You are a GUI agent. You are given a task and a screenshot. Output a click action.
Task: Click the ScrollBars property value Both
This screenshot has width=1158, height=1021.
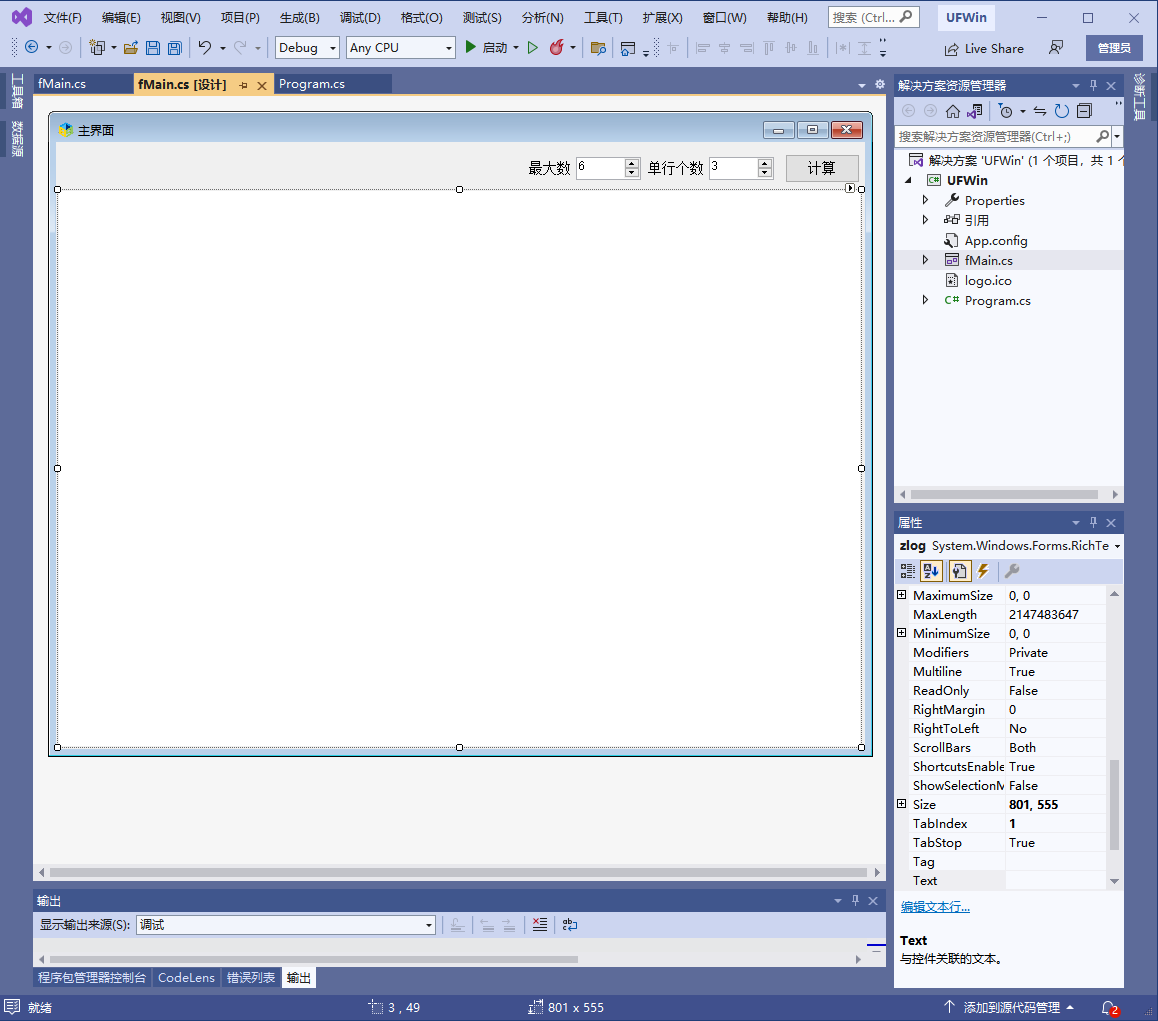pos(1055,748)
